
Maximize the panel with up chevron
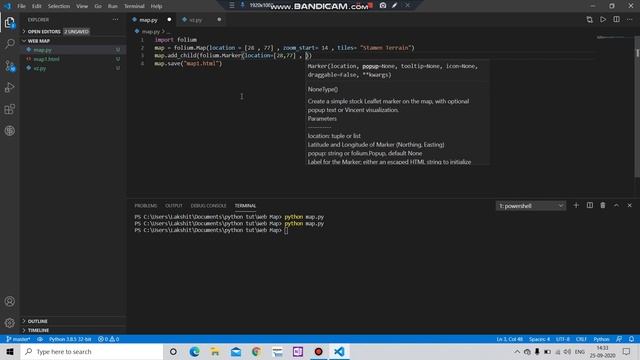[x=616, y=205]
